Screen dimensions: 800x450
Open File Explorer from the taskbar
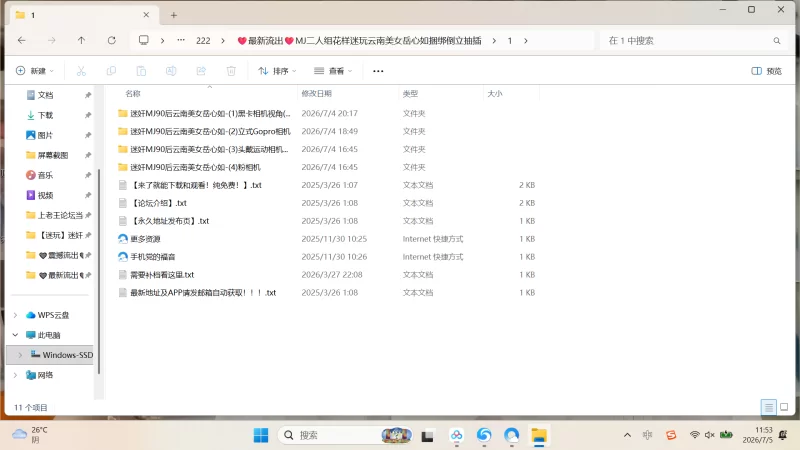tap(539, 435)
